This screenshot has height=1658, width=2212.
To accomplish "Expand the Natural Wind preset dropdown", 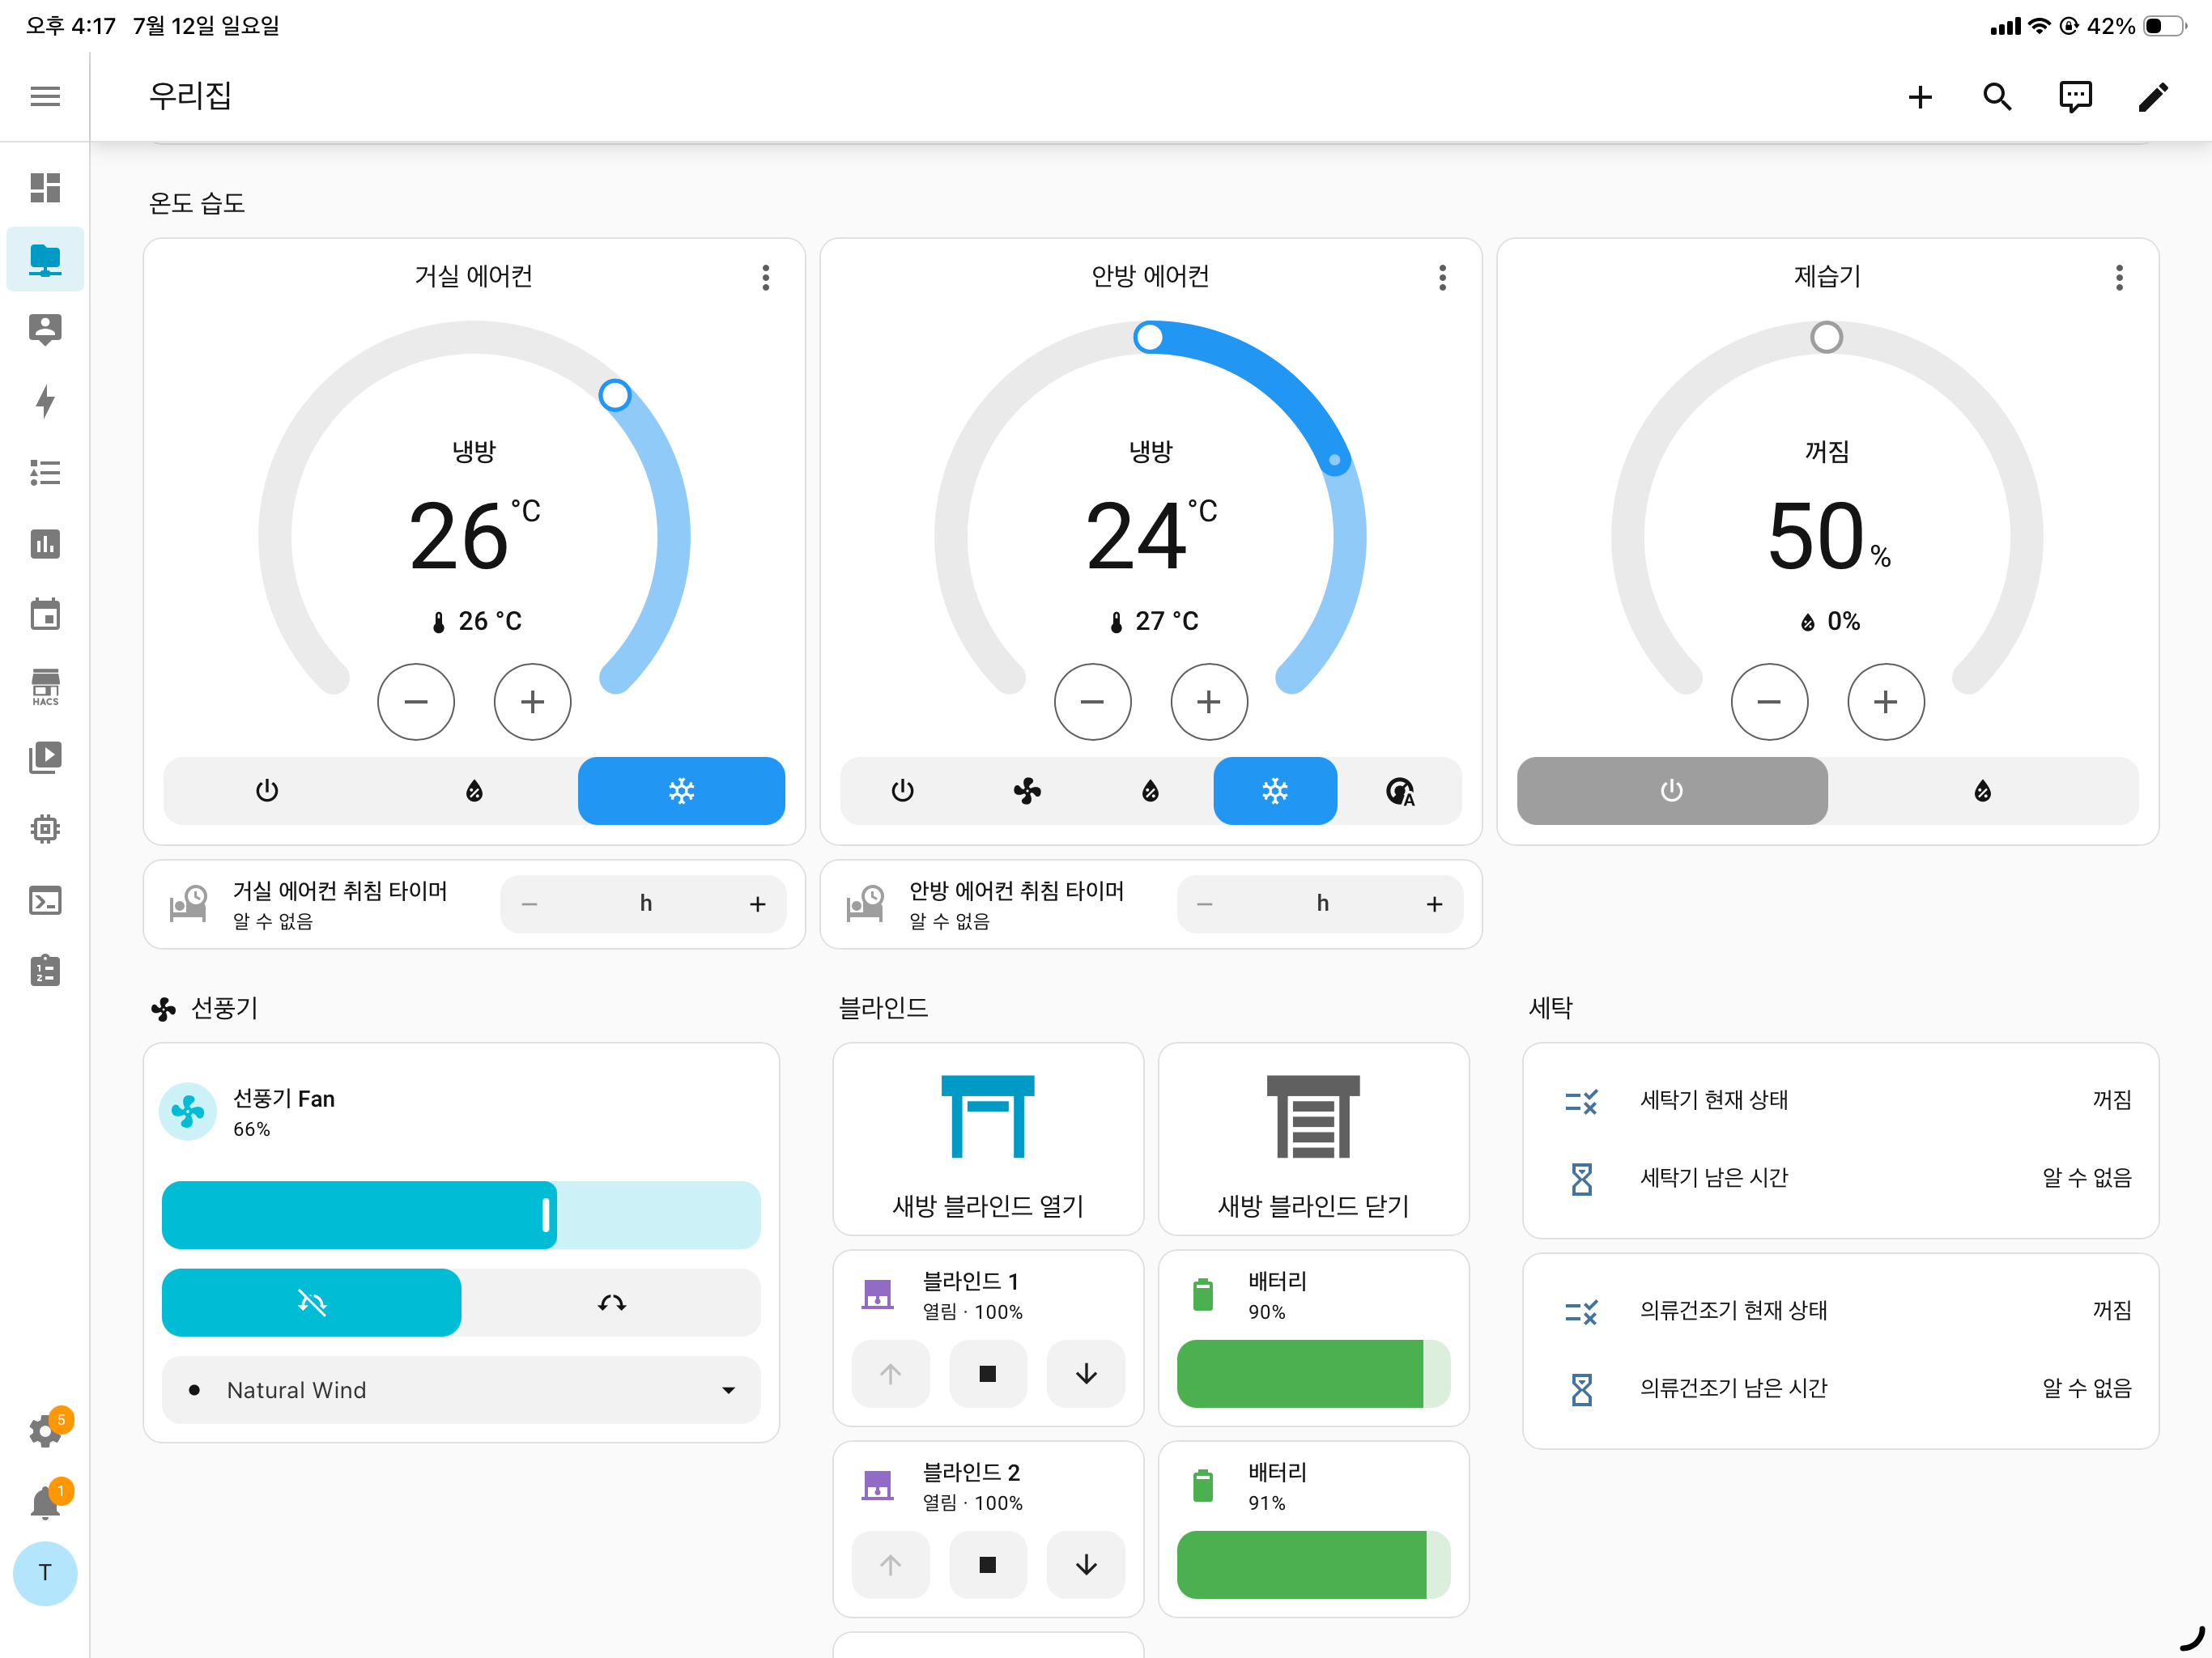I will 461,1390.
